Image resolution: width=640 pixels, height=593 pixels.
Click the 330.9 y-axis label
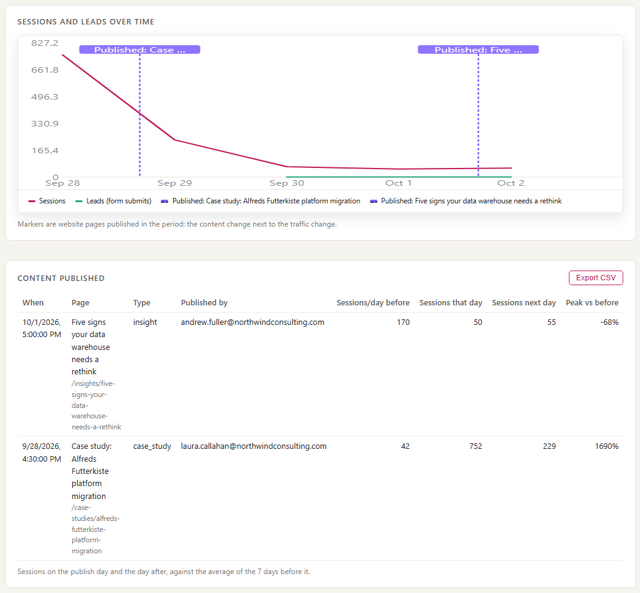tap(45, 124)
